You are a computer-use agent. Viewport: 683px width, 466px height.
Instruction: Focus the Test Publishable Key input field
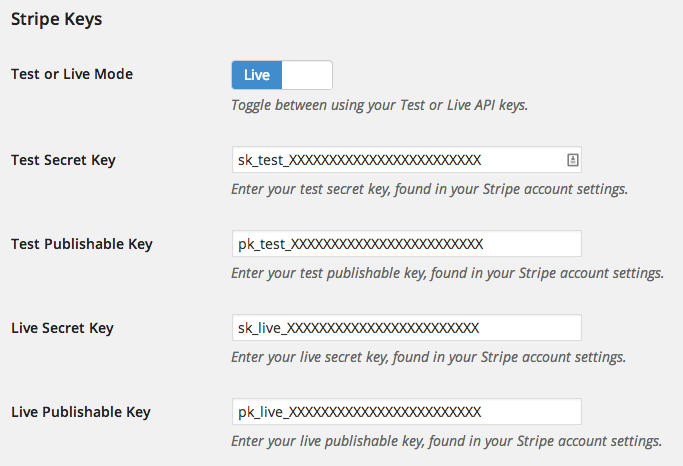click(406, 244)
